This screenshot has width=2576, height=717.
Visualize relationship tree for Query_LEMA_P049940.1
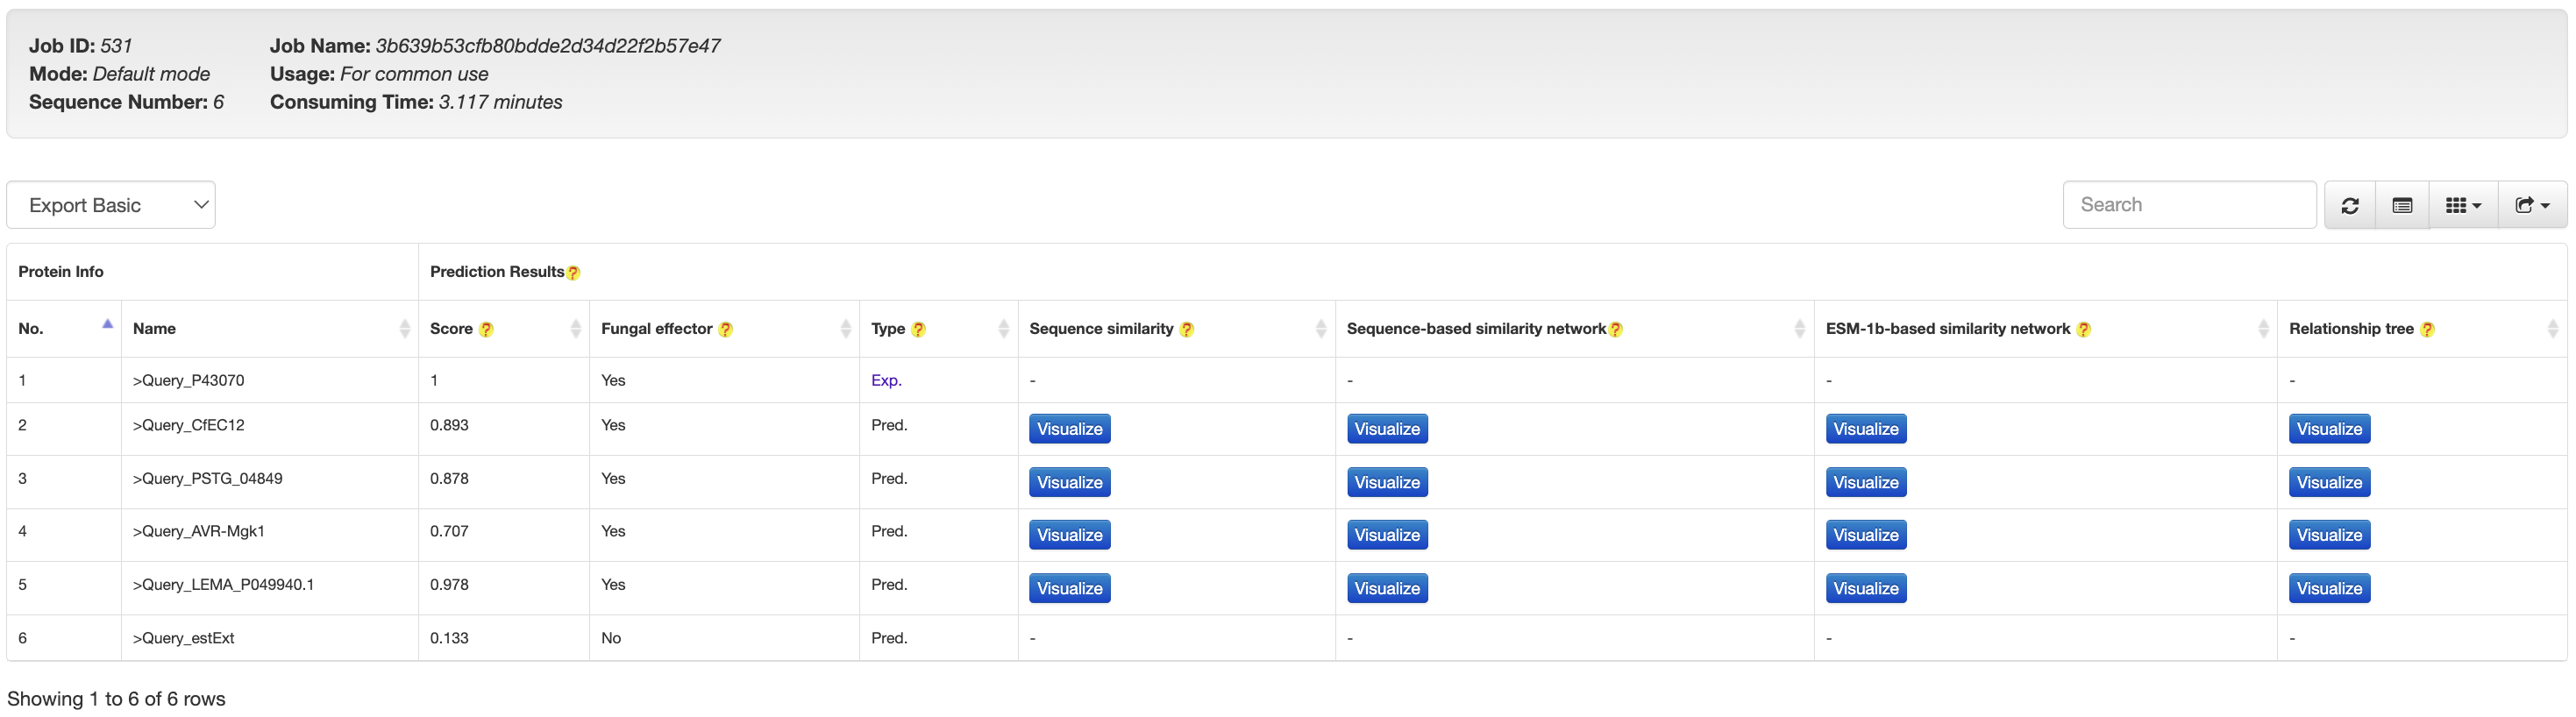tap(2328, 588)
